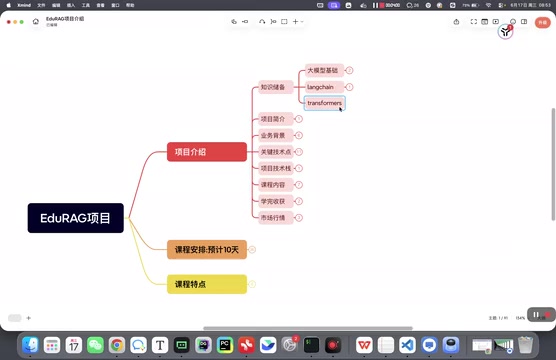Open the 工具 menu
Screen dimensions: 556x360
click(x=86, y=5)
